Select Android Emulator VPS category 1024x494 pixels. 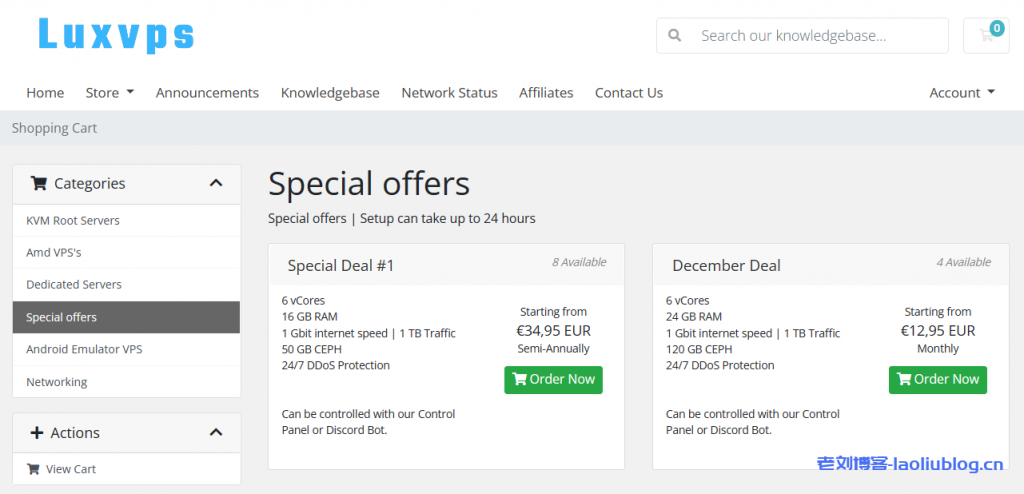pyautogui.click(x=126, y=350)
